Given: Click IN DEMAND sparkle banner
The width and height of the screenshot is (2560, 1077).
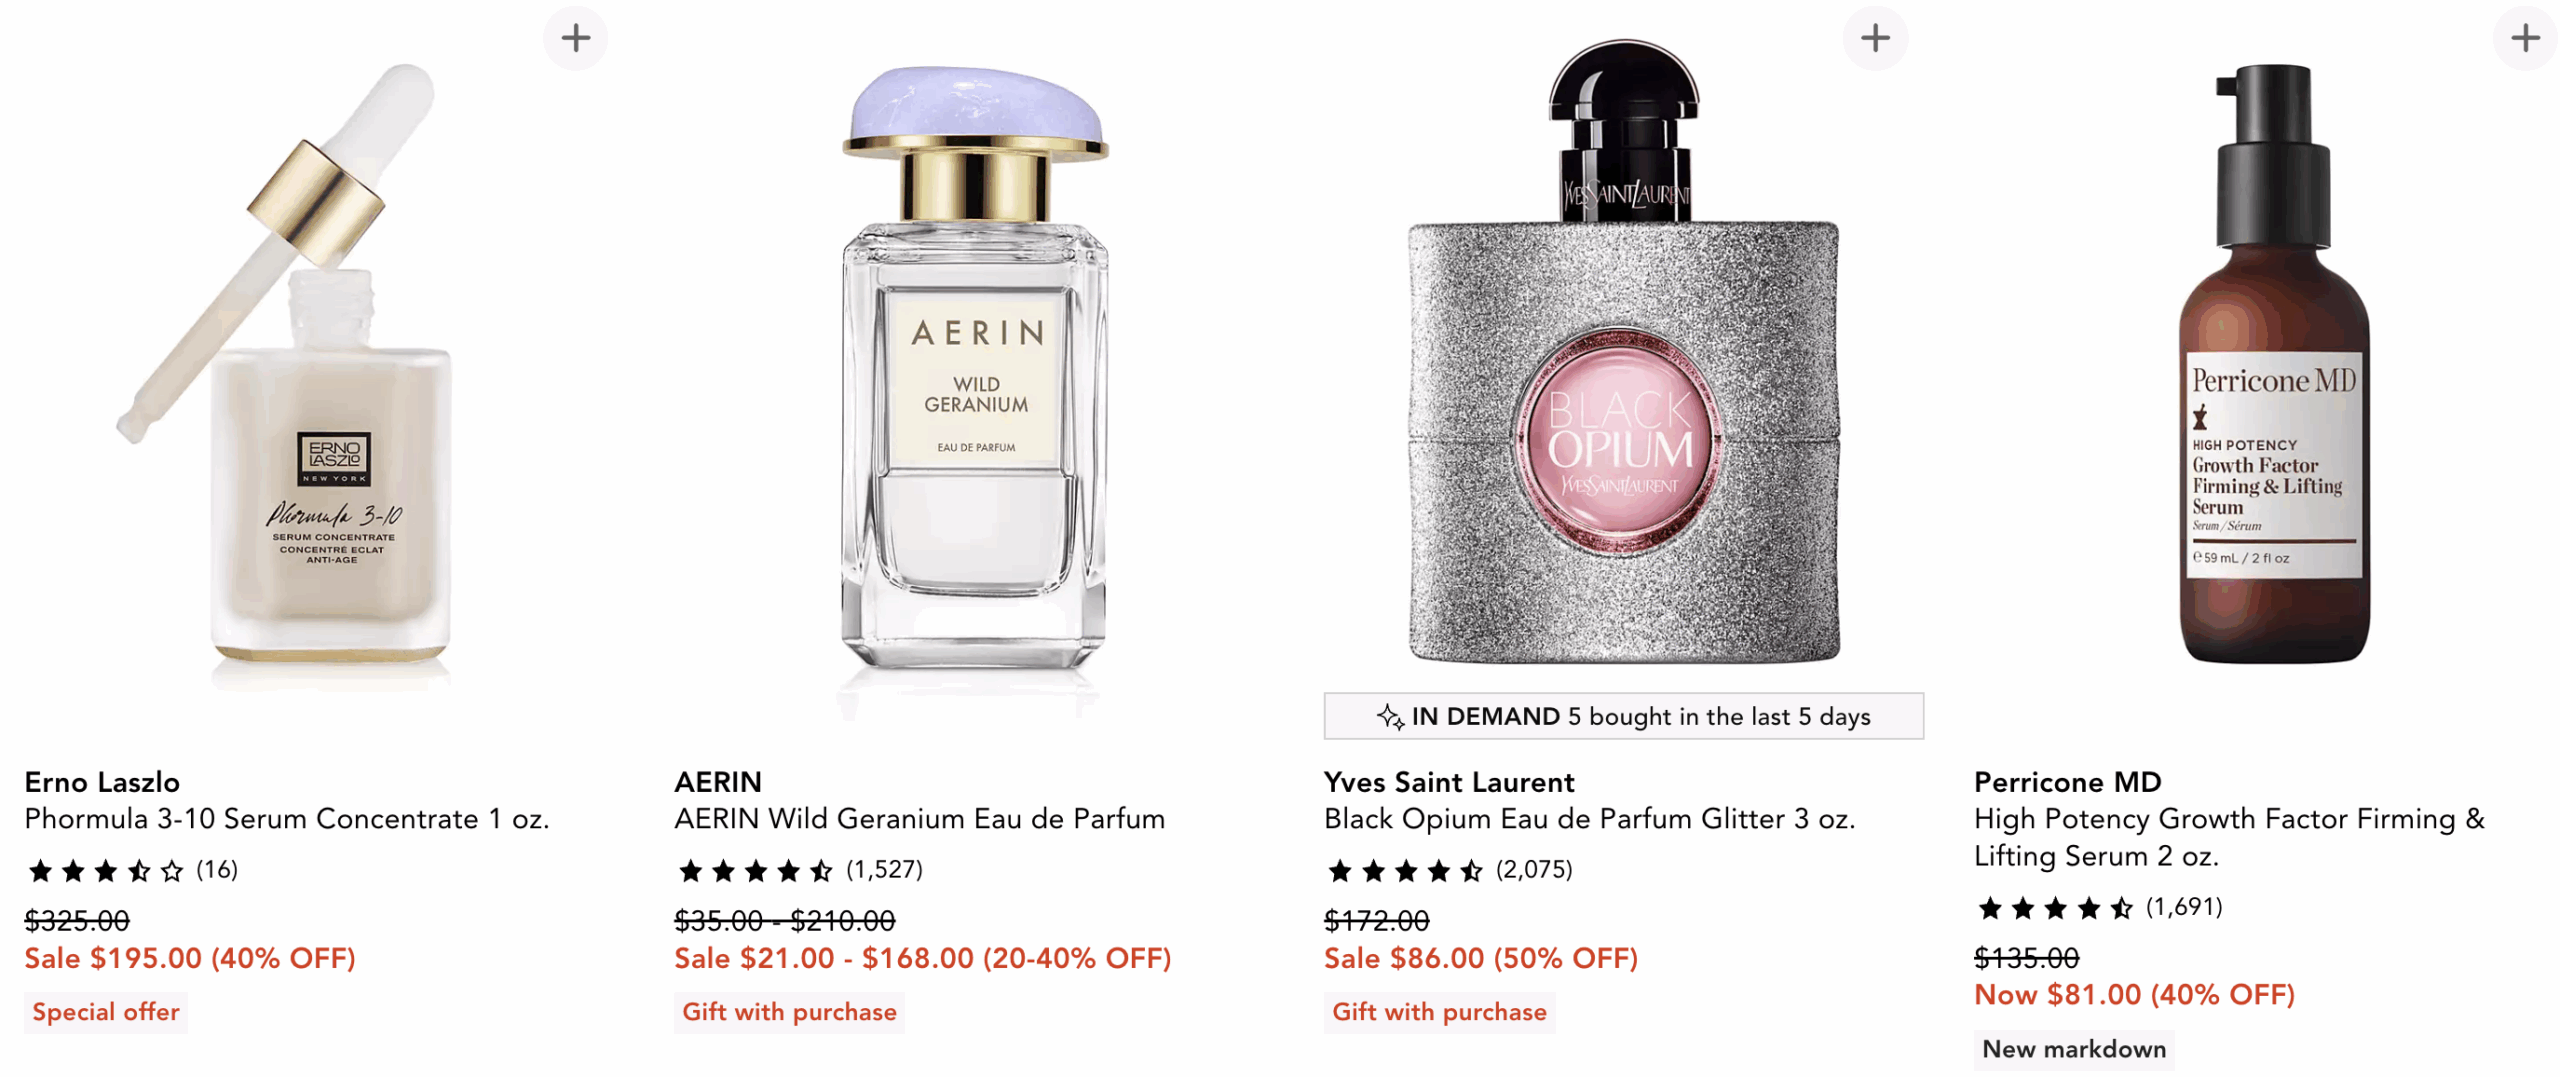Looking at the screenshot, I should 1623,716.
